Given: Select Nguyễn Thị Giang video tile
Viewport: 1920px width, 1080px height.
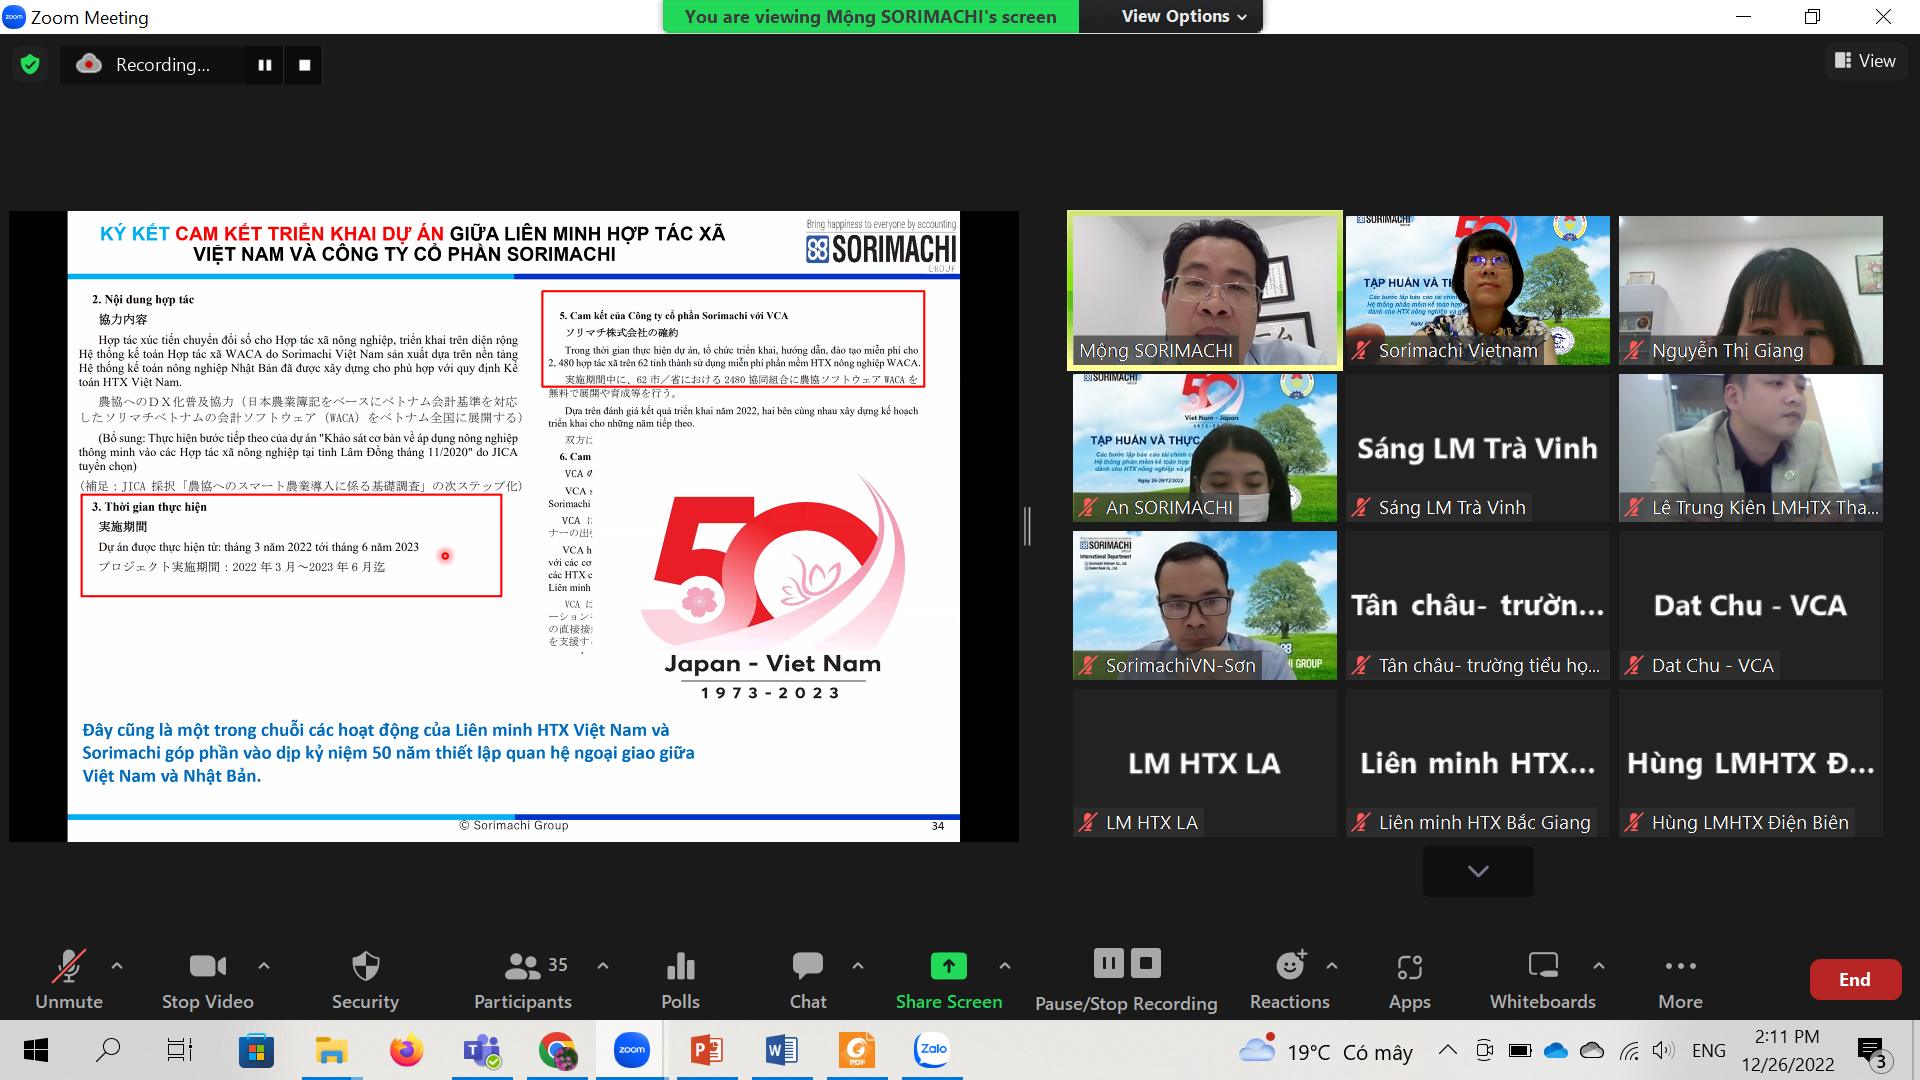Looking at the screenshot, I should point(1751,289).
